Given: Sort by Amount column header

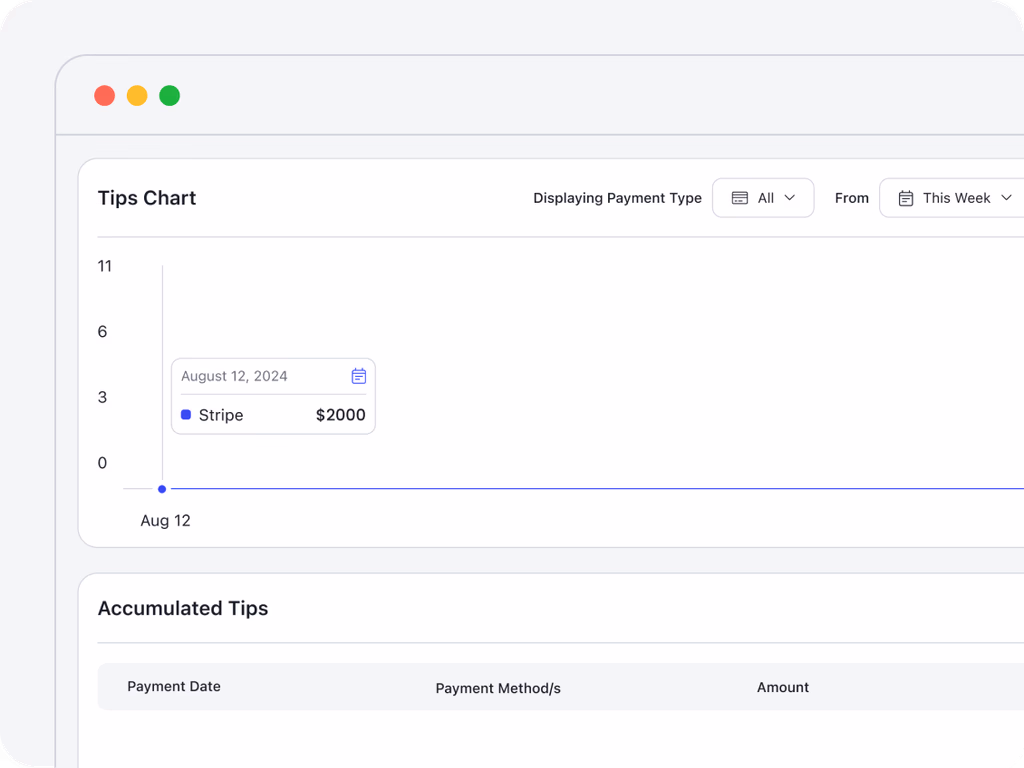Looking at the screenshot, I should point(783,688).
